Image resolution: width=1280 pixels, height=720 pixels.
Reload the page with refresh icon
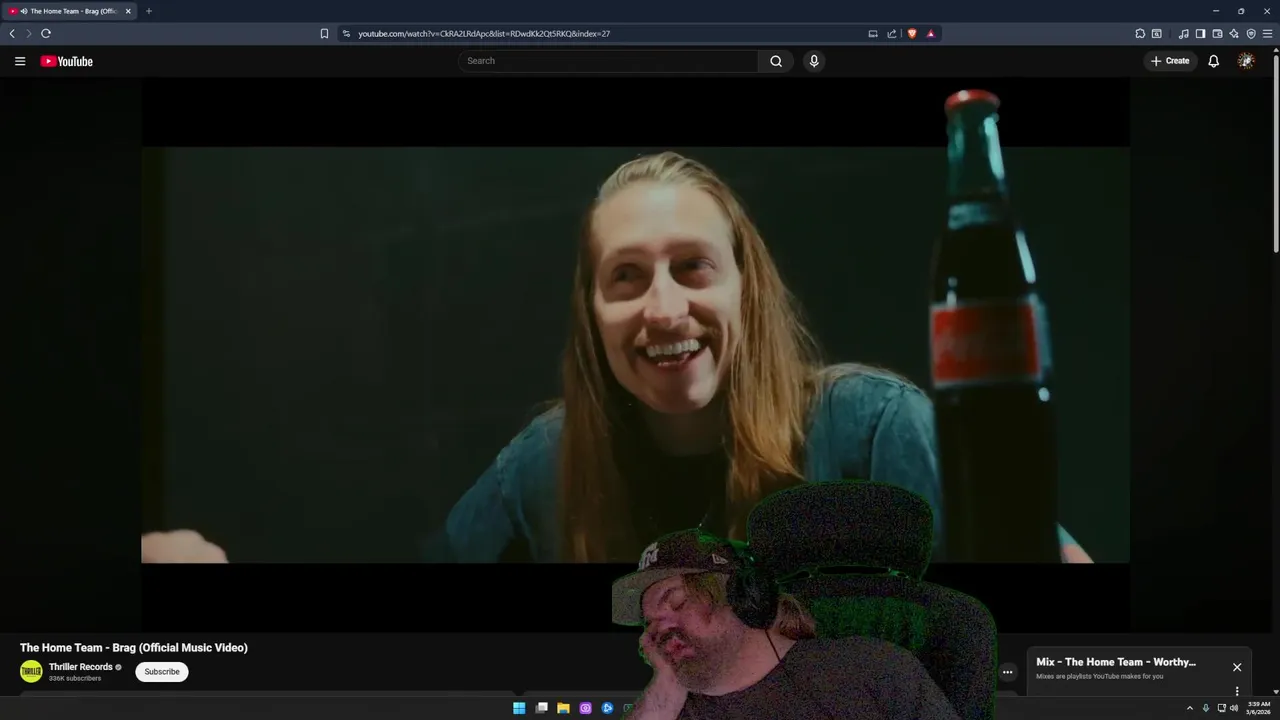point(46,33)
